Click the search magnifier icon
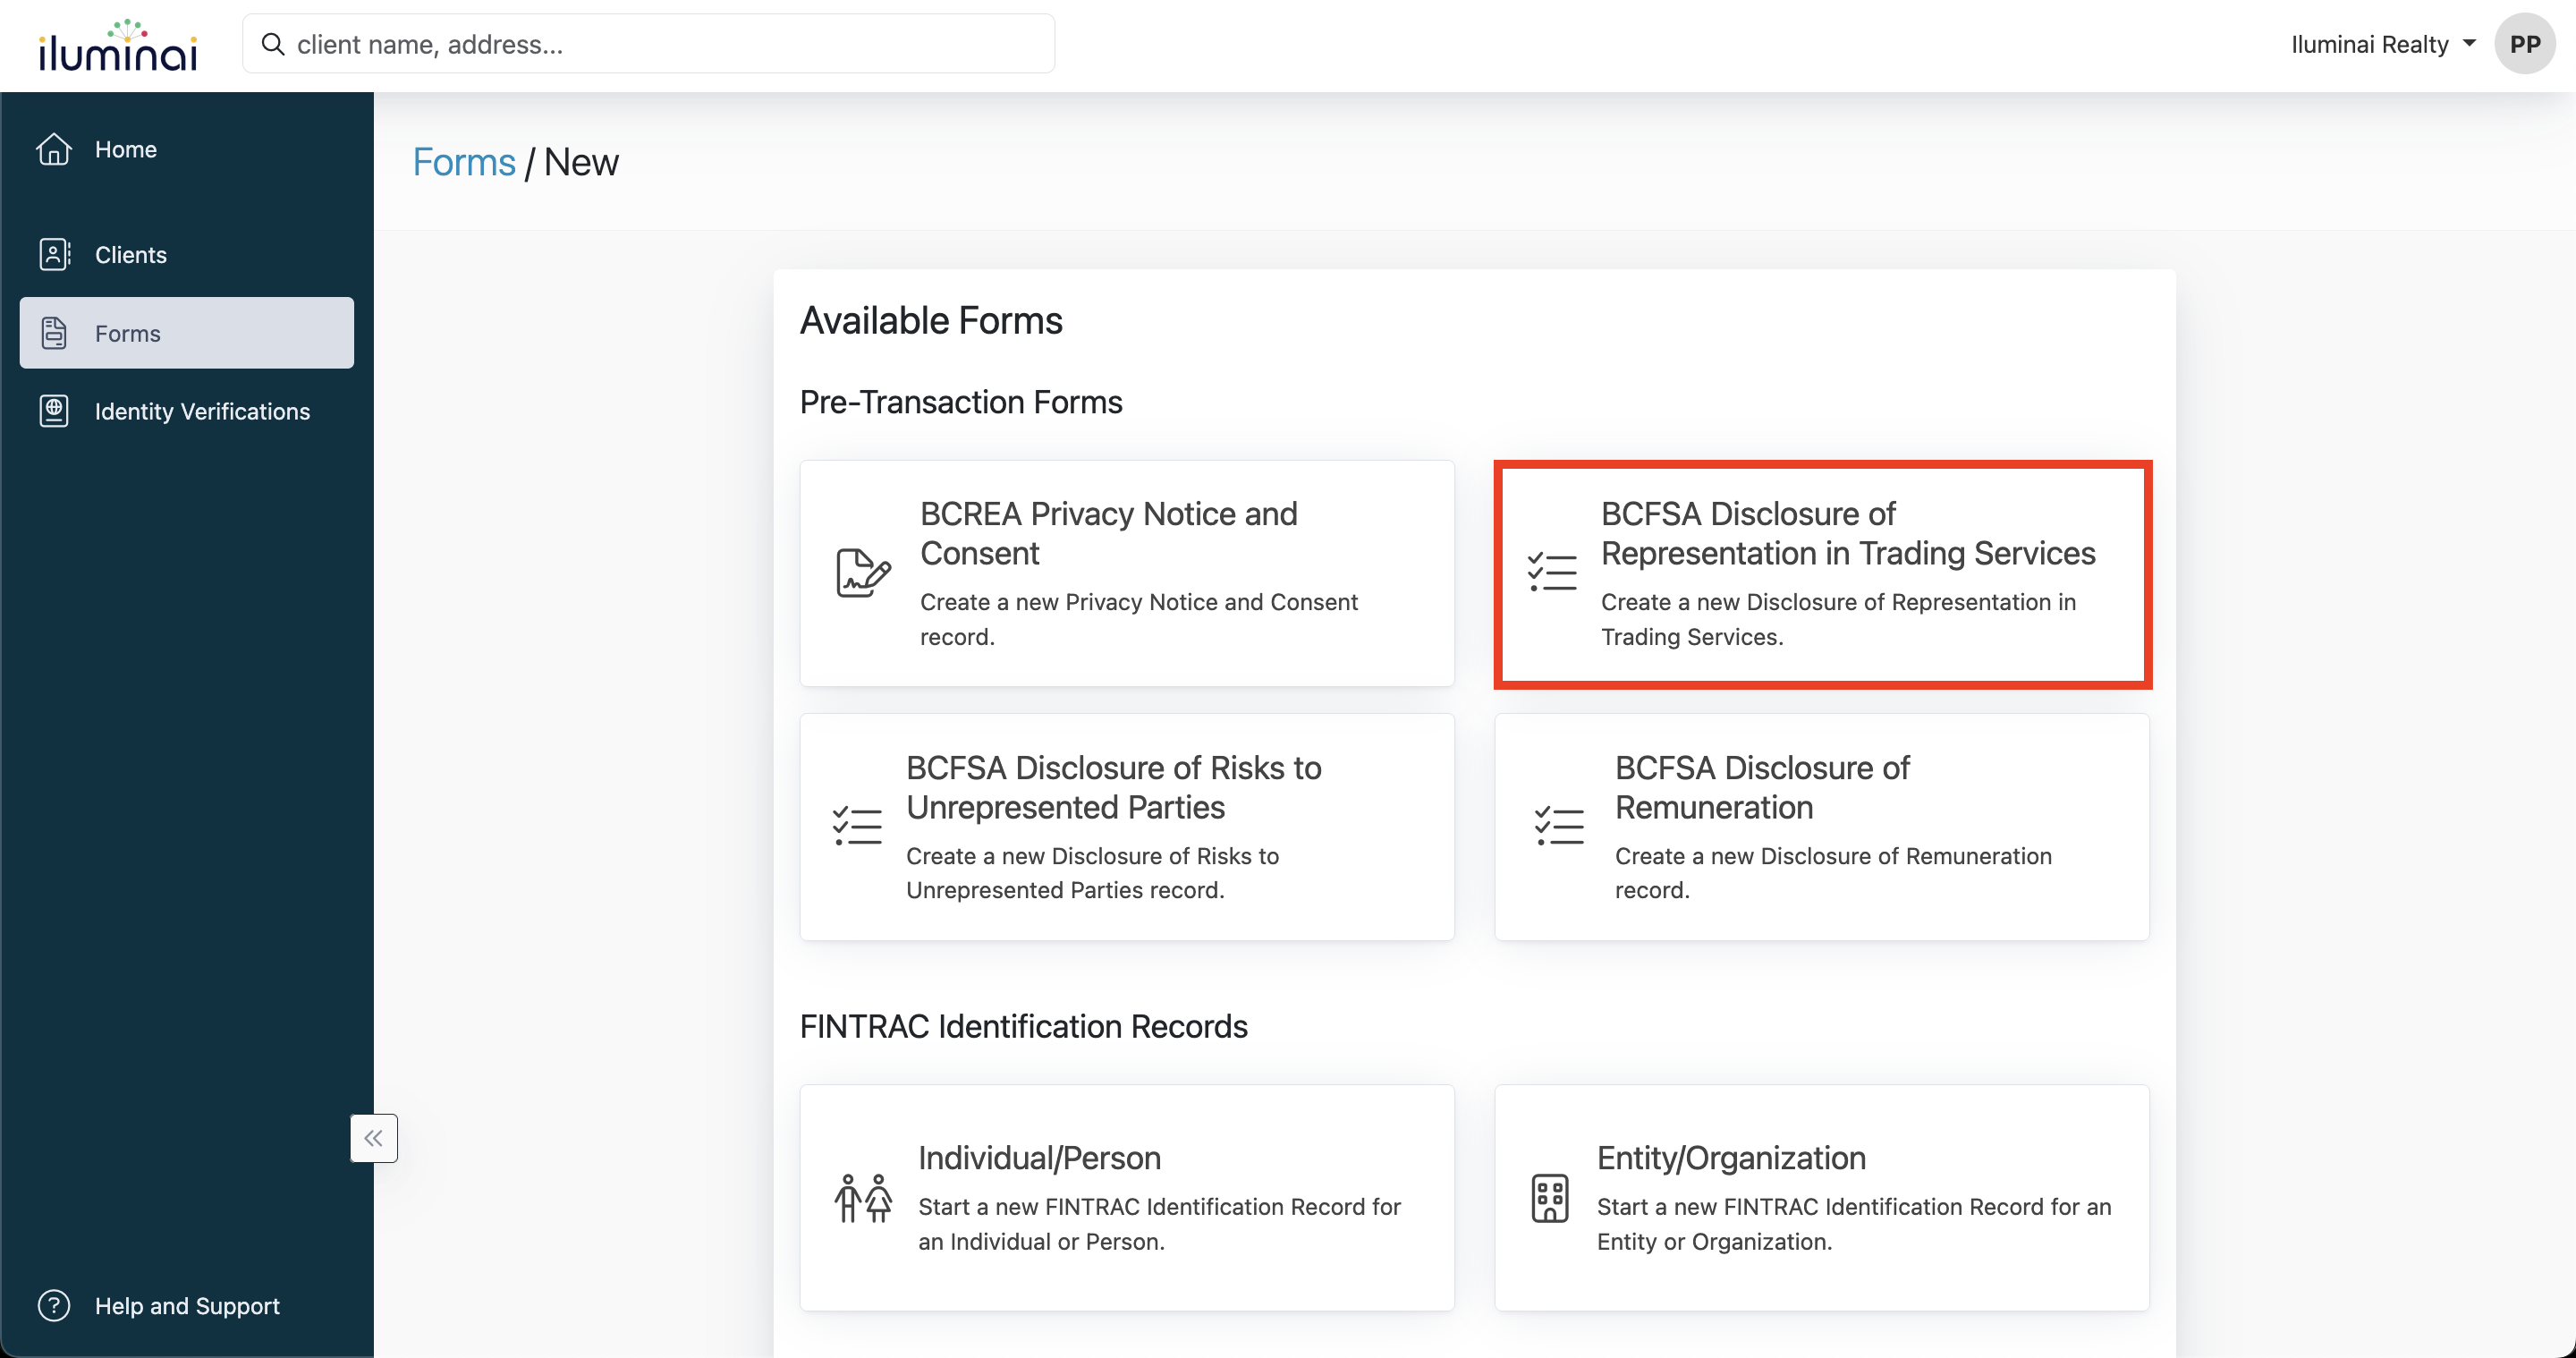 pyautogui.click(x=273, y=44)
